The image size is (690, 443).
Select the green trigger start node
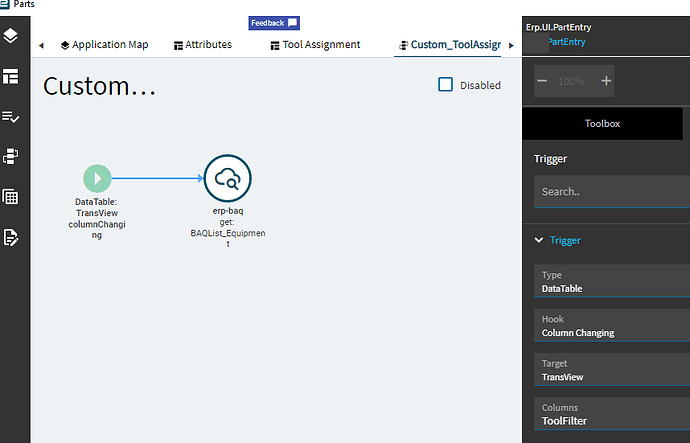tap(97, 179)
